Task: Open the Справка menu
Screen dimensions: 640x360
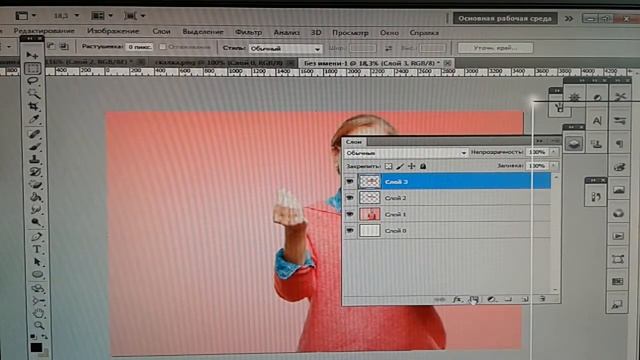Action: [424, 33]
